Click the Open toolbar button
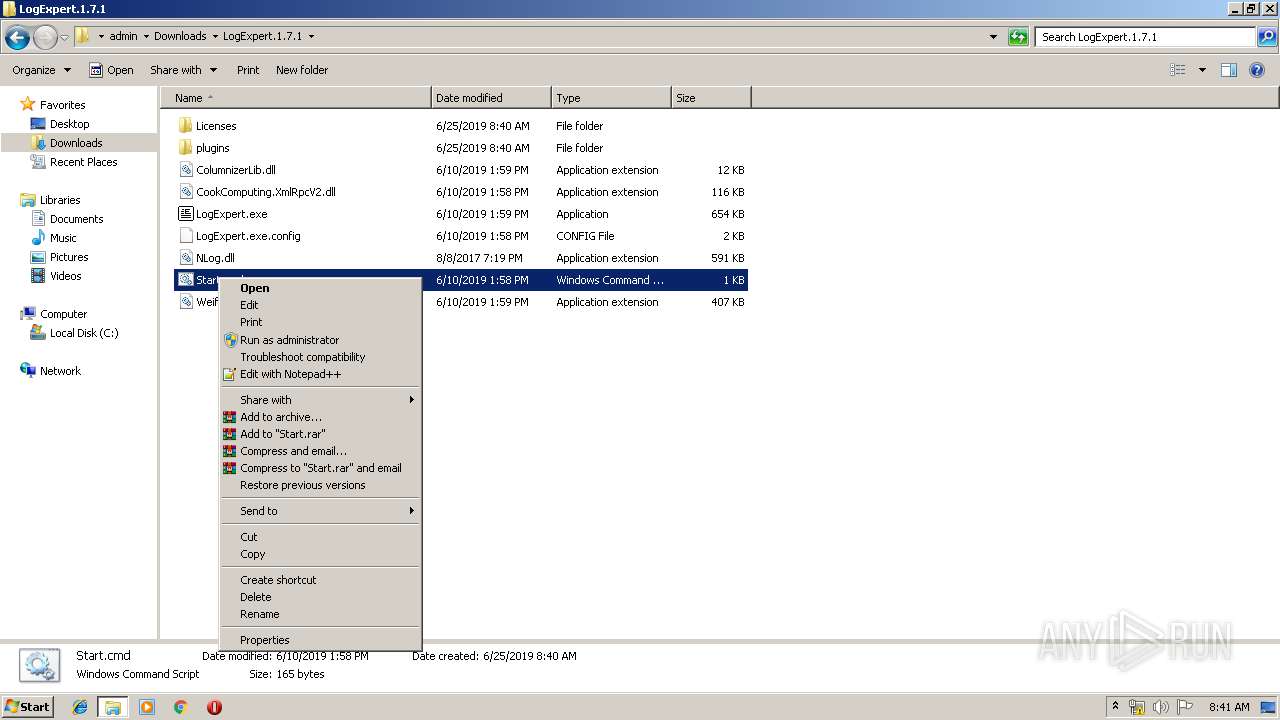Screen dimensions: 1280x720 (111, 70)
